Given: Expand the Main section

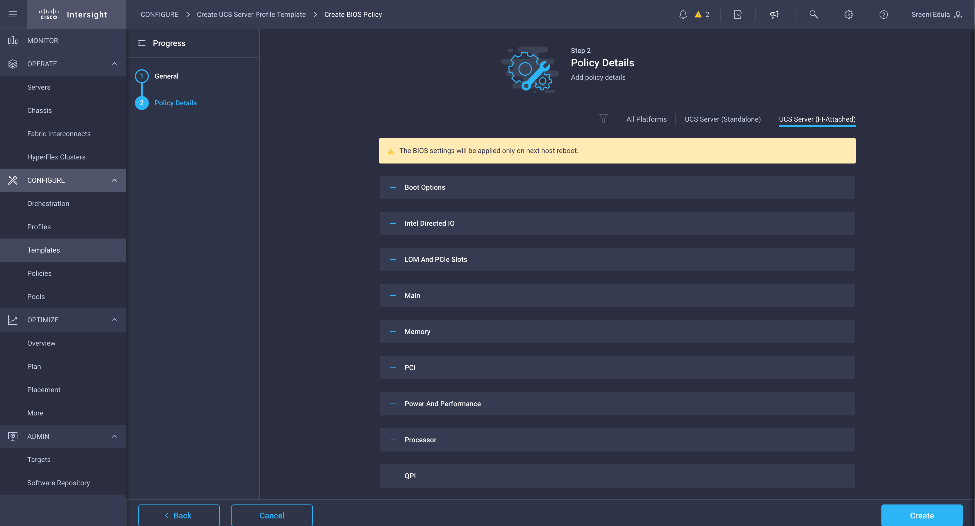Looking at the screenshot, I should [617, 295].
